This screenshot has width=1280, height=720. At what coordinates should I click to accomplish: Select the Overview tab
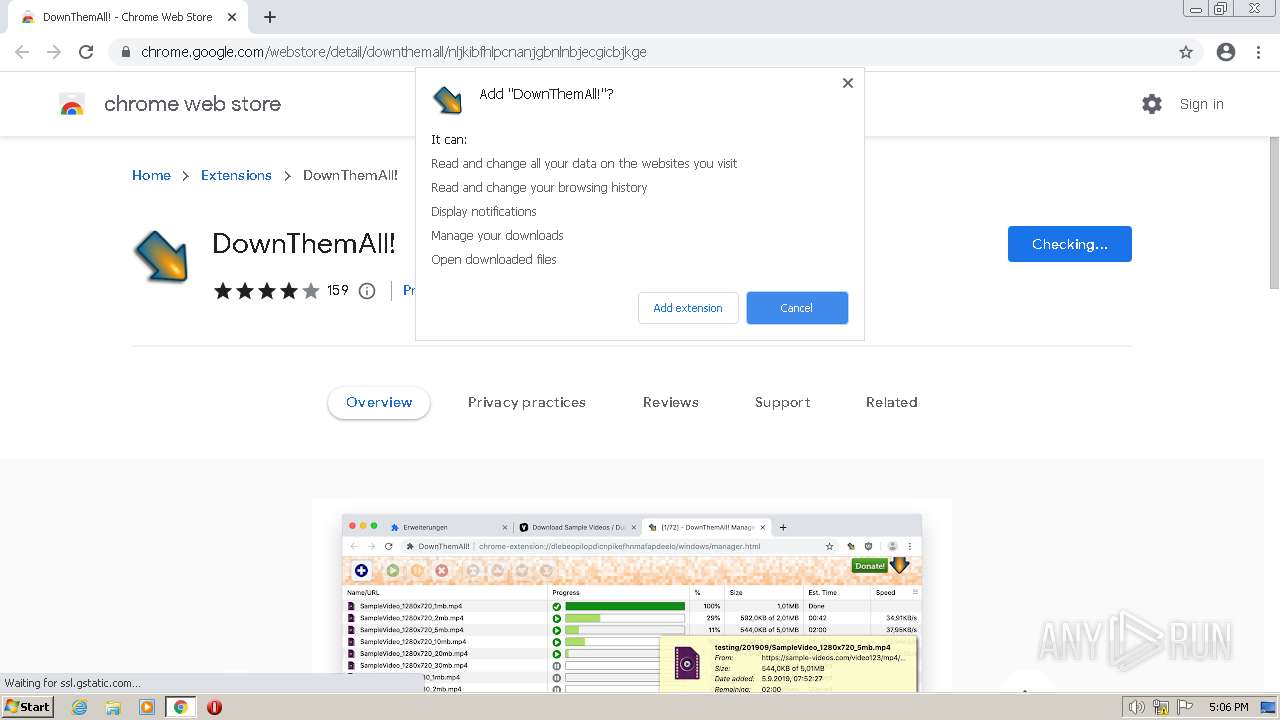(x=379, y=403)
